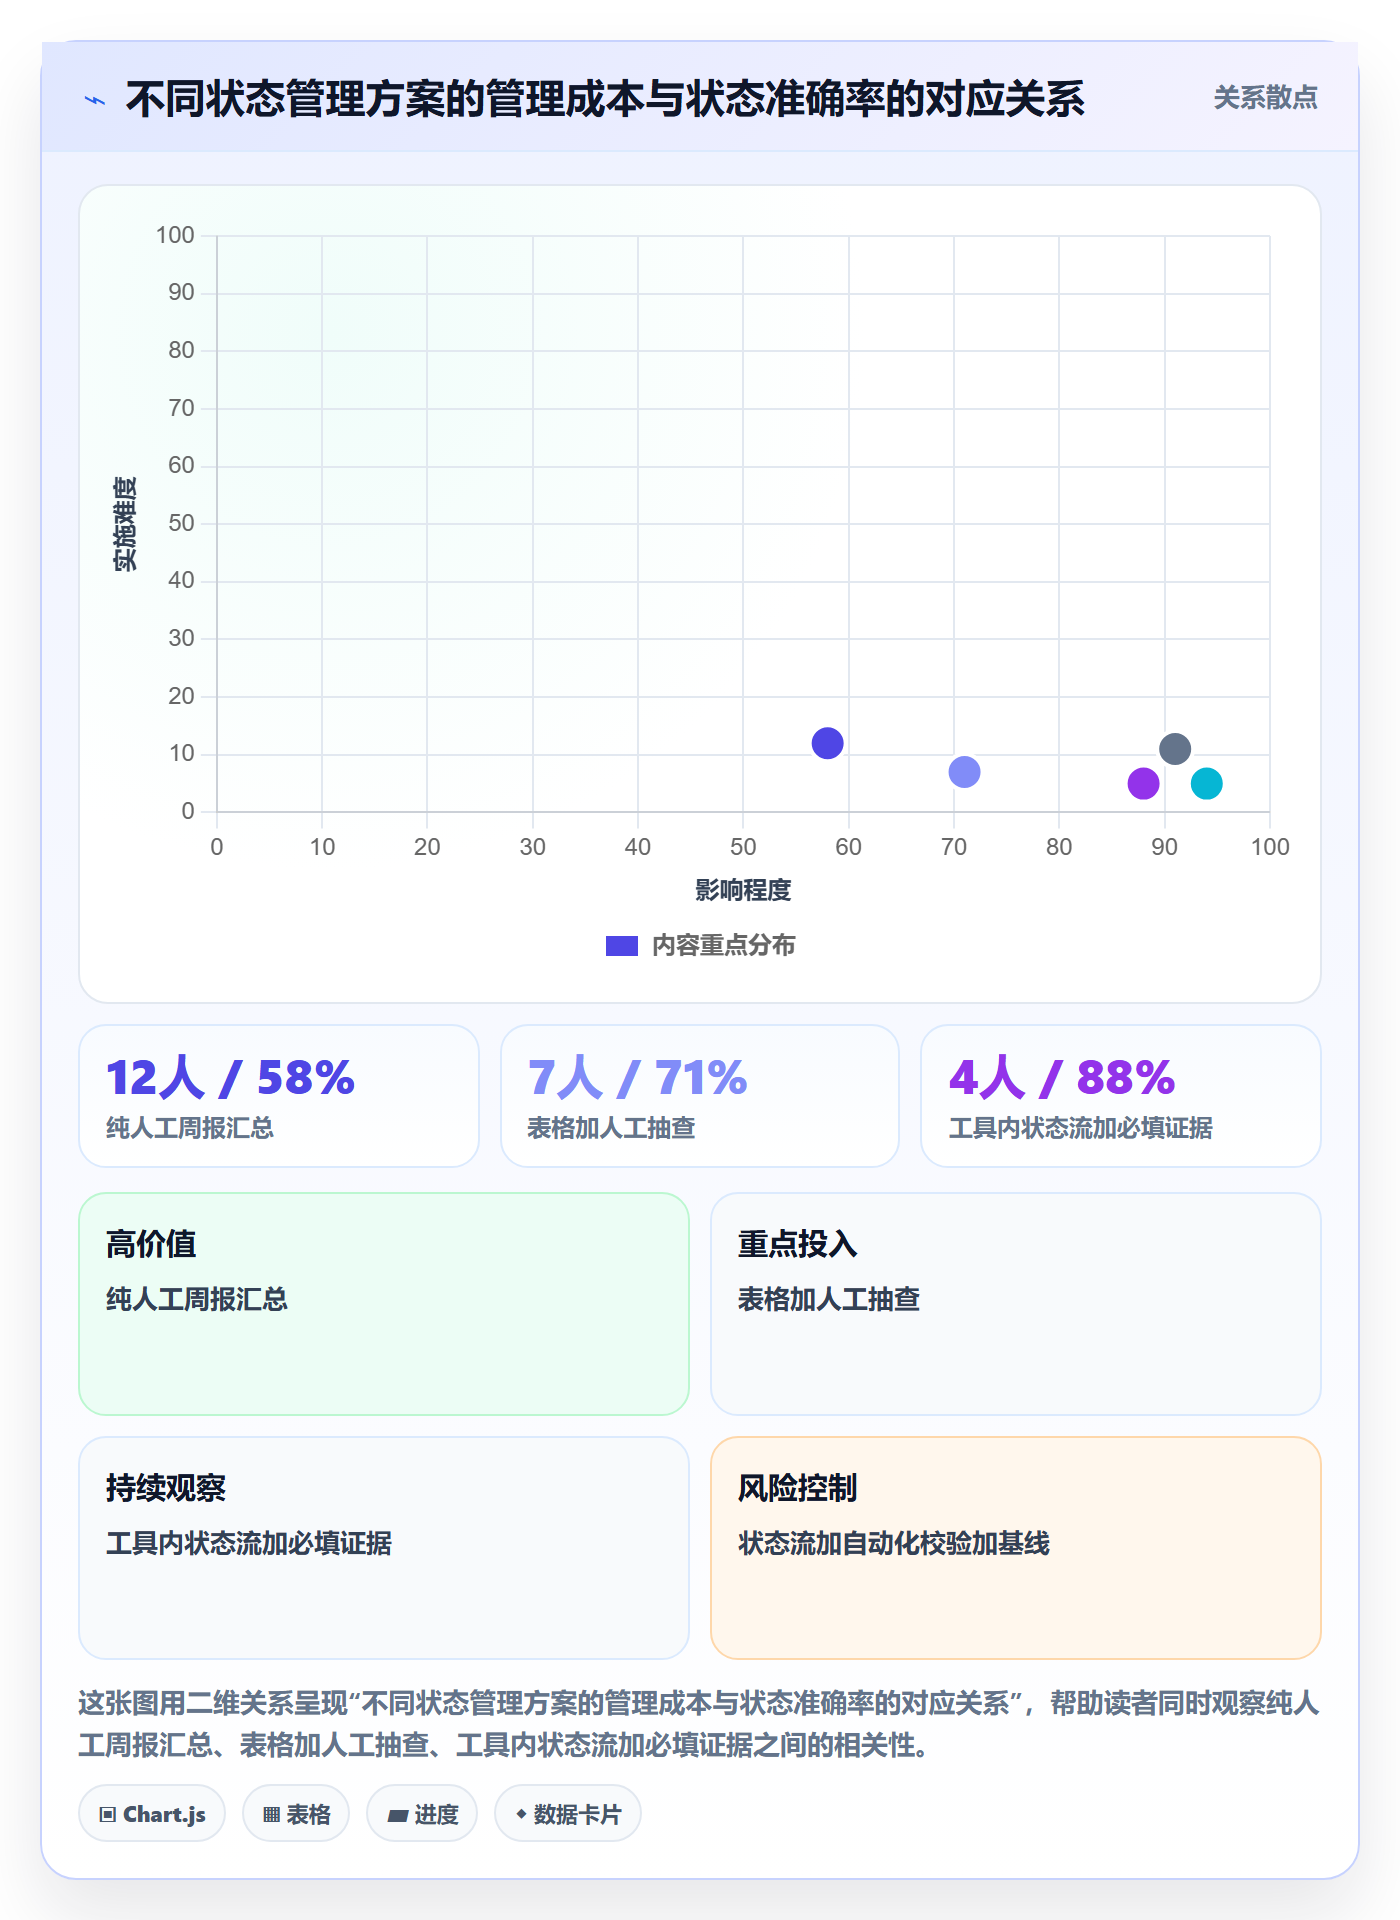Click the 内容重点分布 legend label
1400x1920 pixels.
tap(723, 945)
